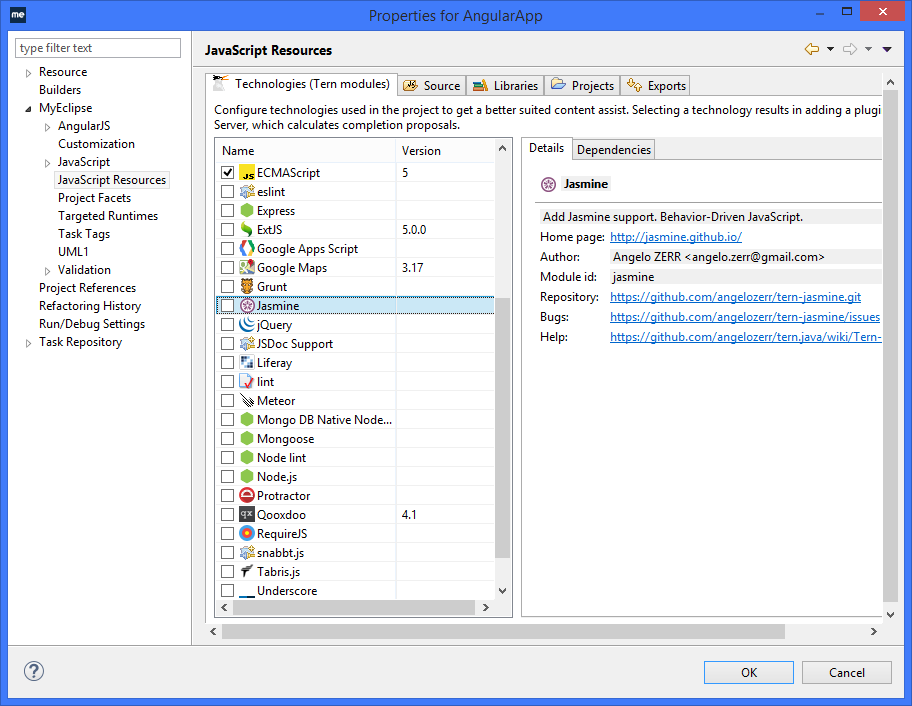Enable the Node.js module checkbox
The height and width of the screenshot is (706, 912).
pyautogui.click(x=228, y=477)
